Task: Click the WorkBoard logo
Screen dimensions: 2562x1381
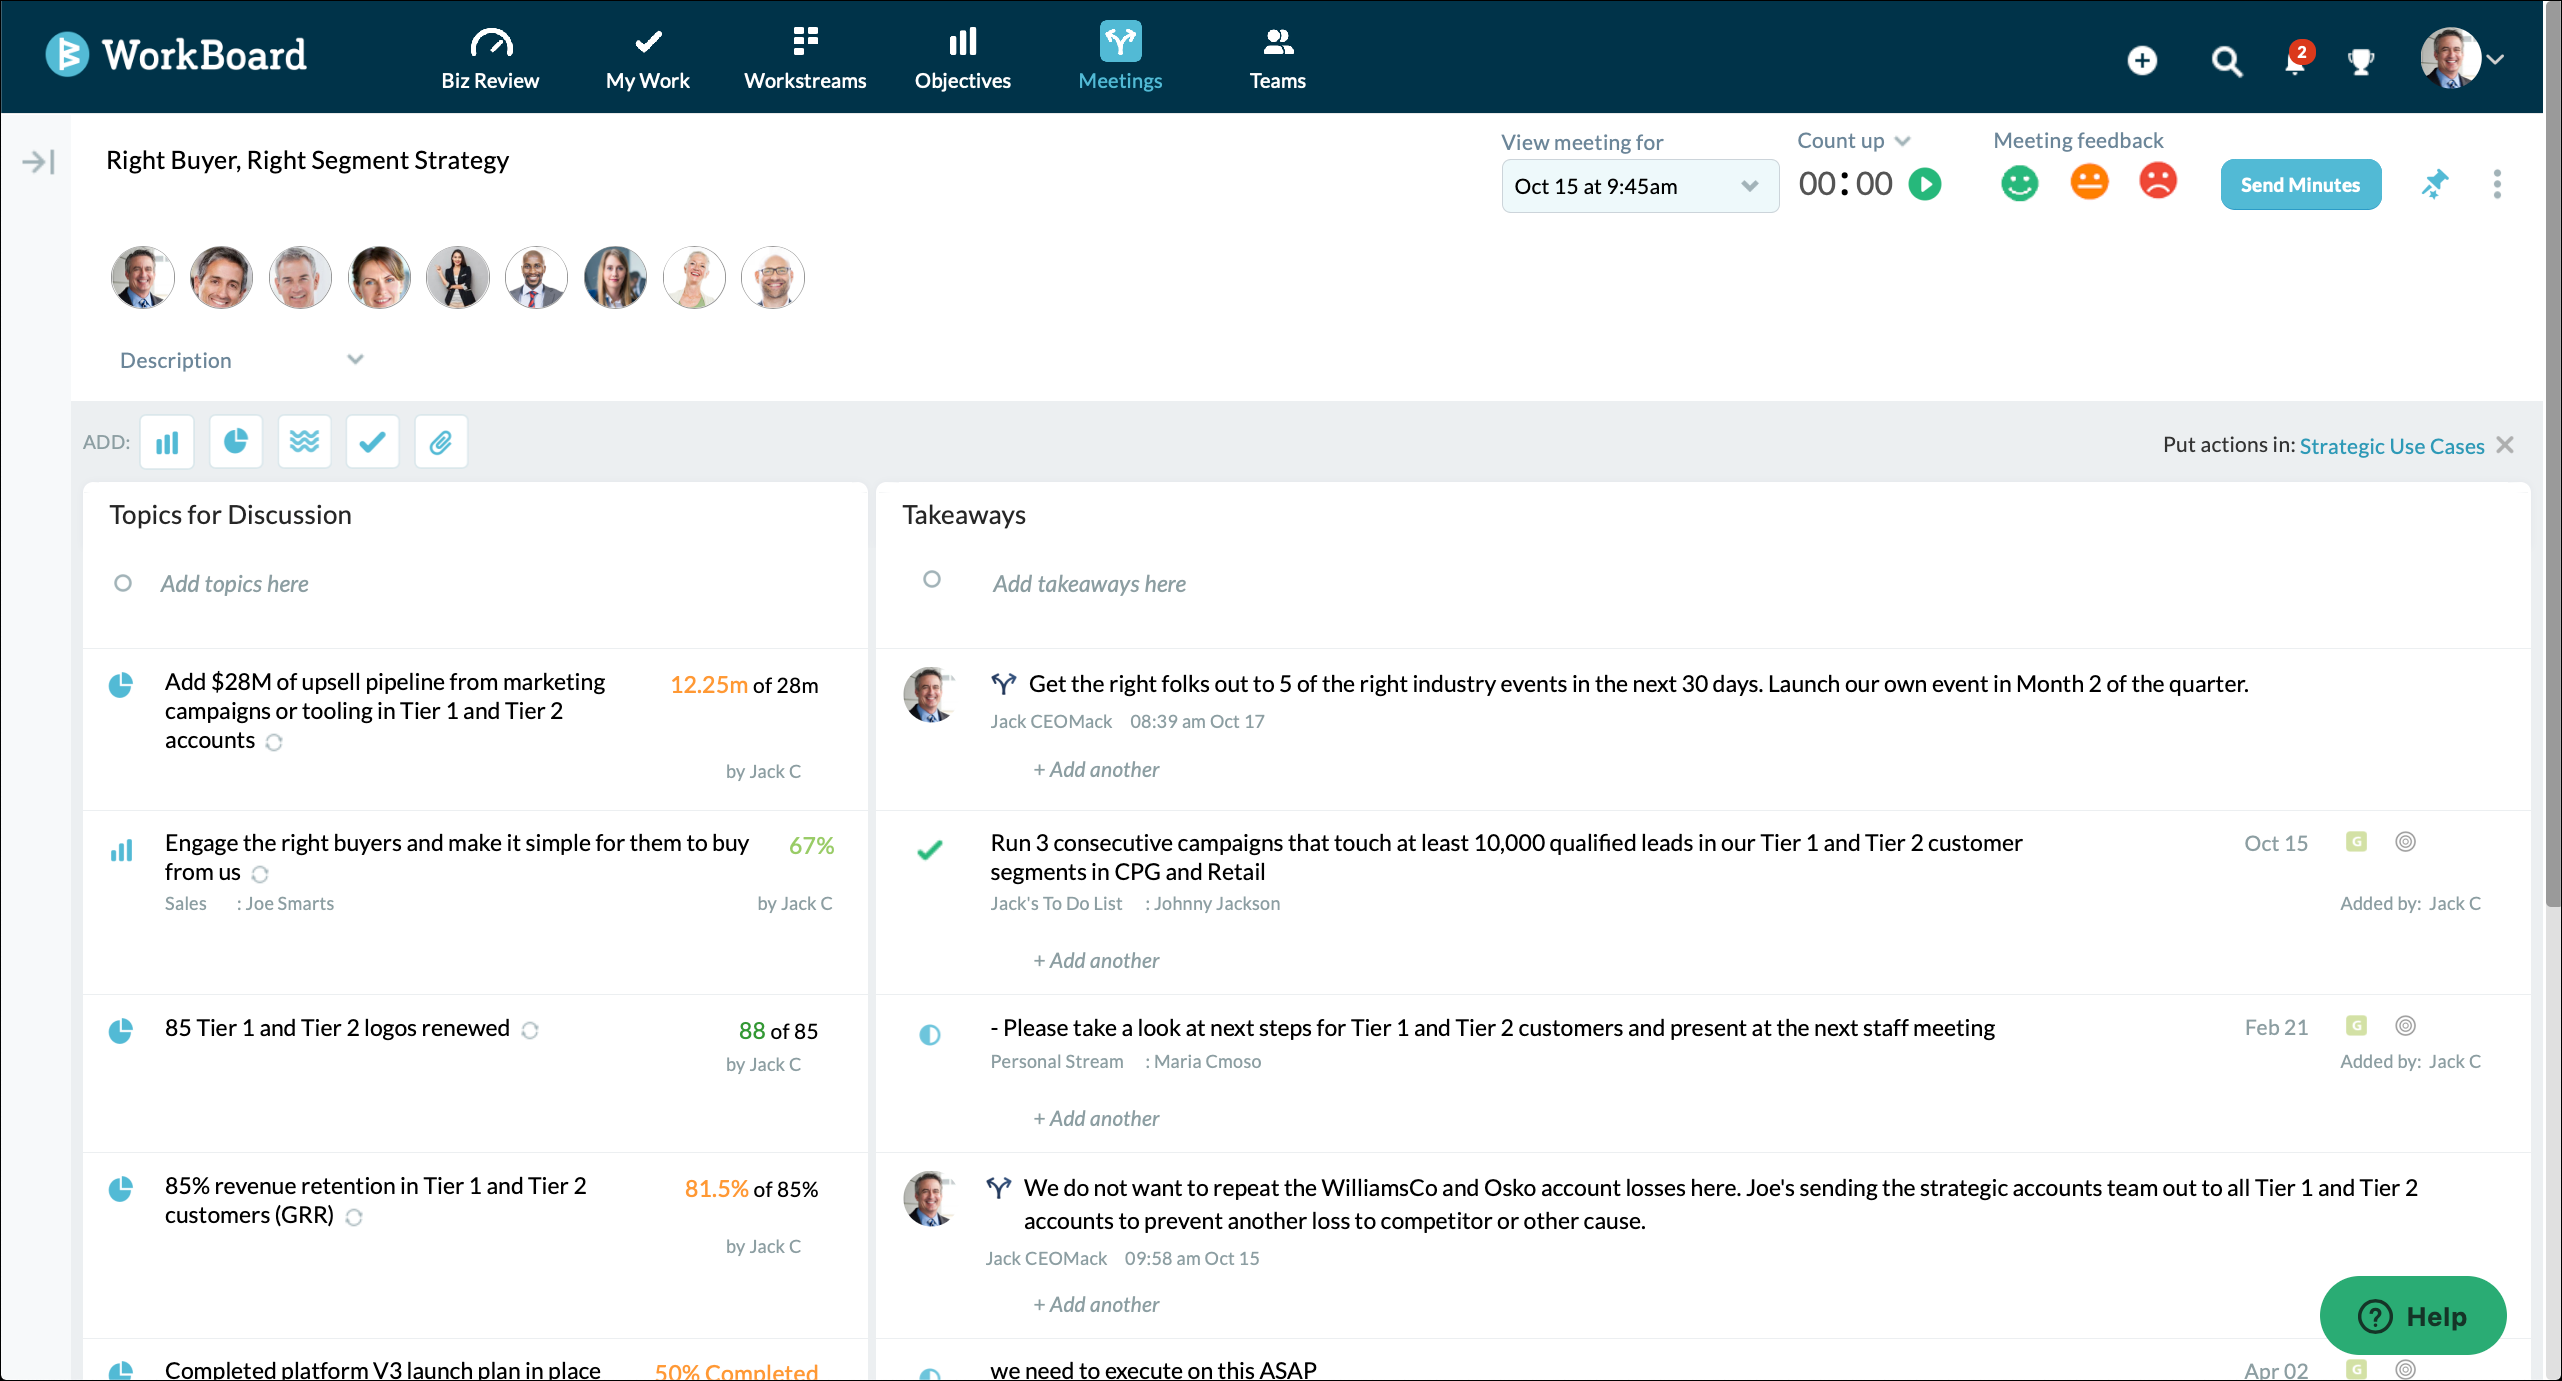Action: [x=176, y=55]
